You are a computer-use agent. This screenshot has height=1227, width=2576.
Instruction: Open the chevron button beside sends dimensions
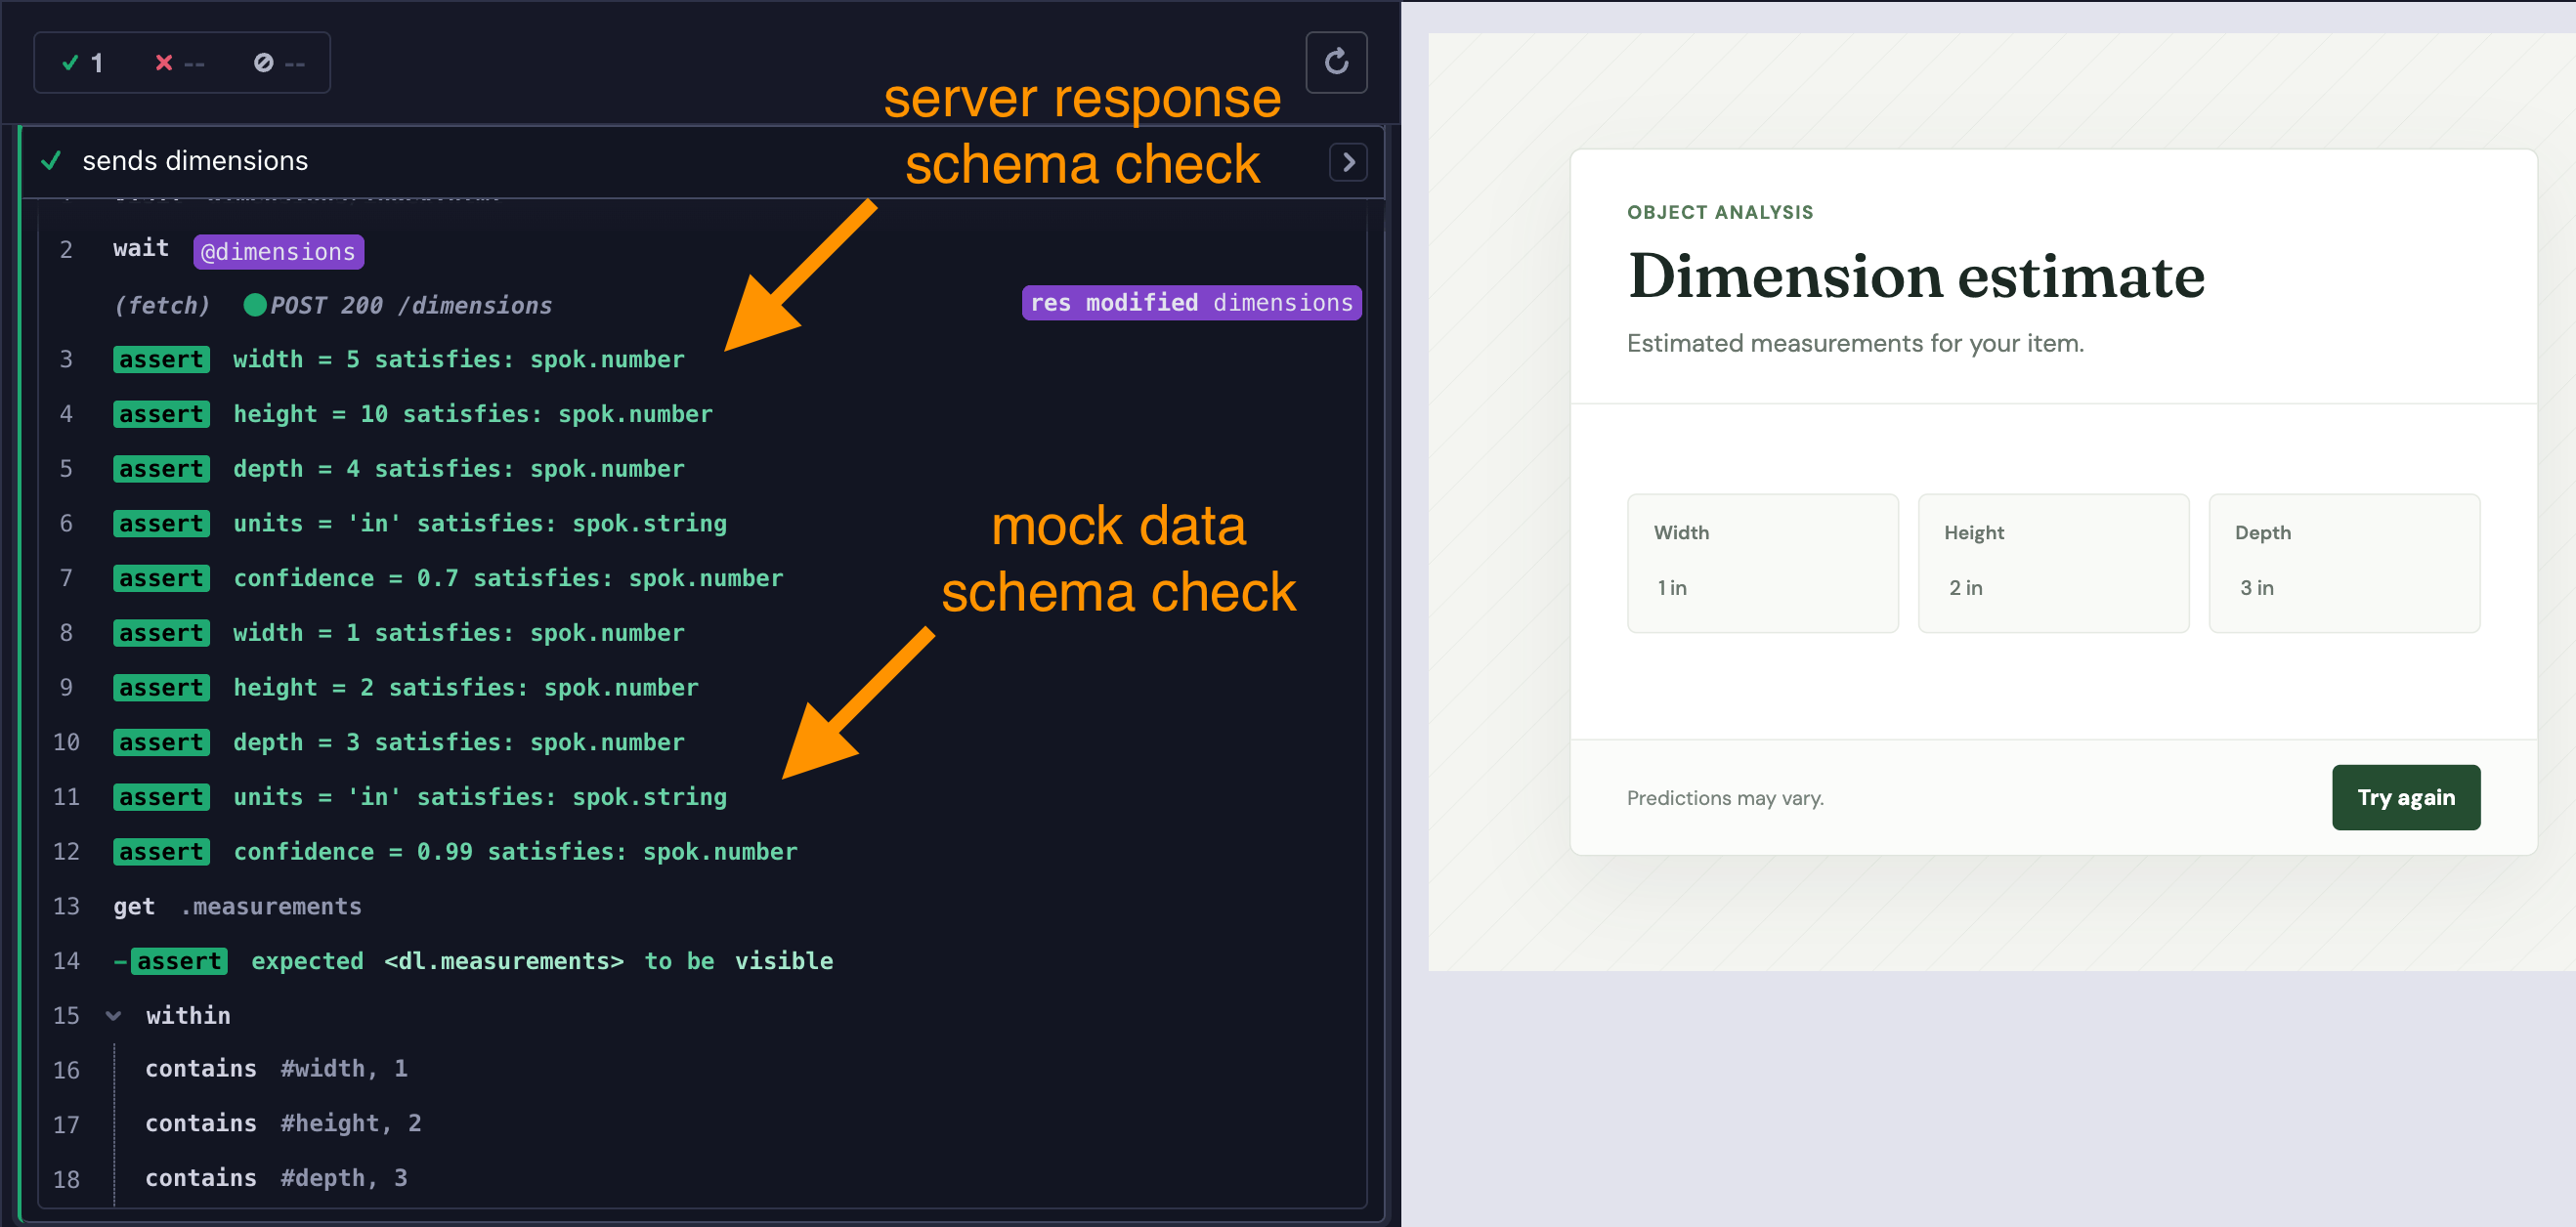[1348, 161]
